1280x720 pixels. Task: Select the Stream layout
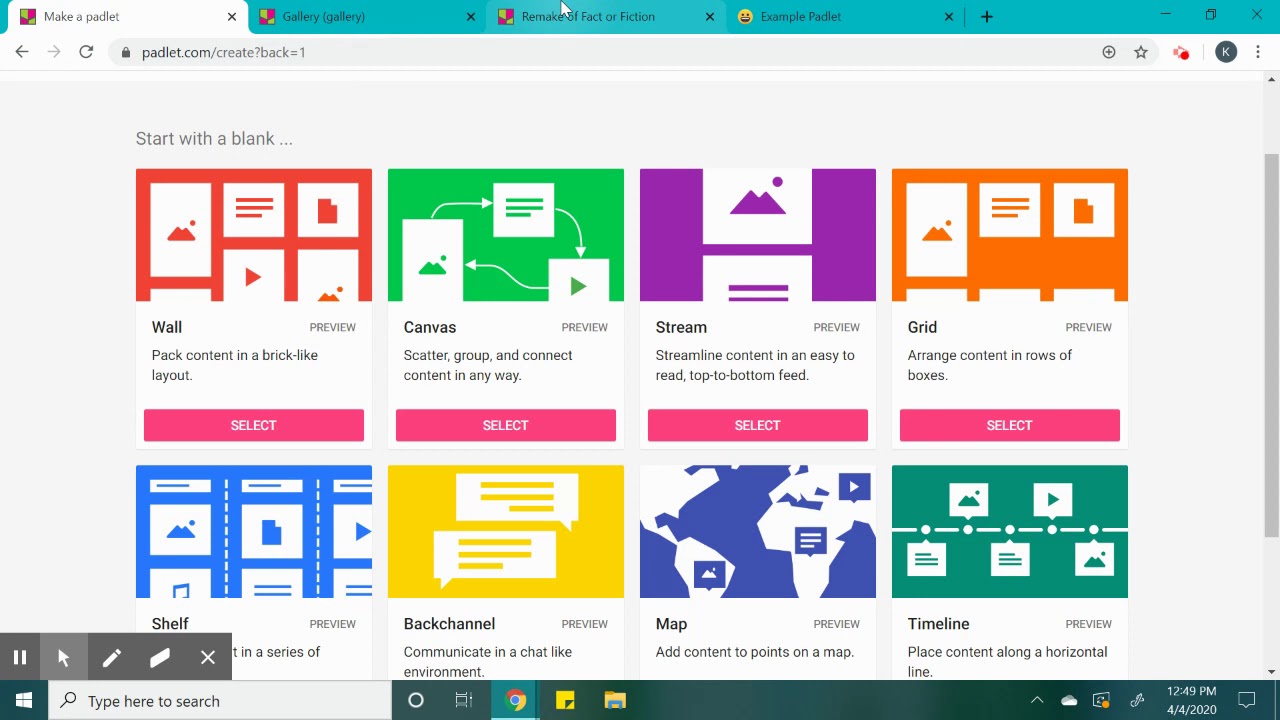point(758,425)
